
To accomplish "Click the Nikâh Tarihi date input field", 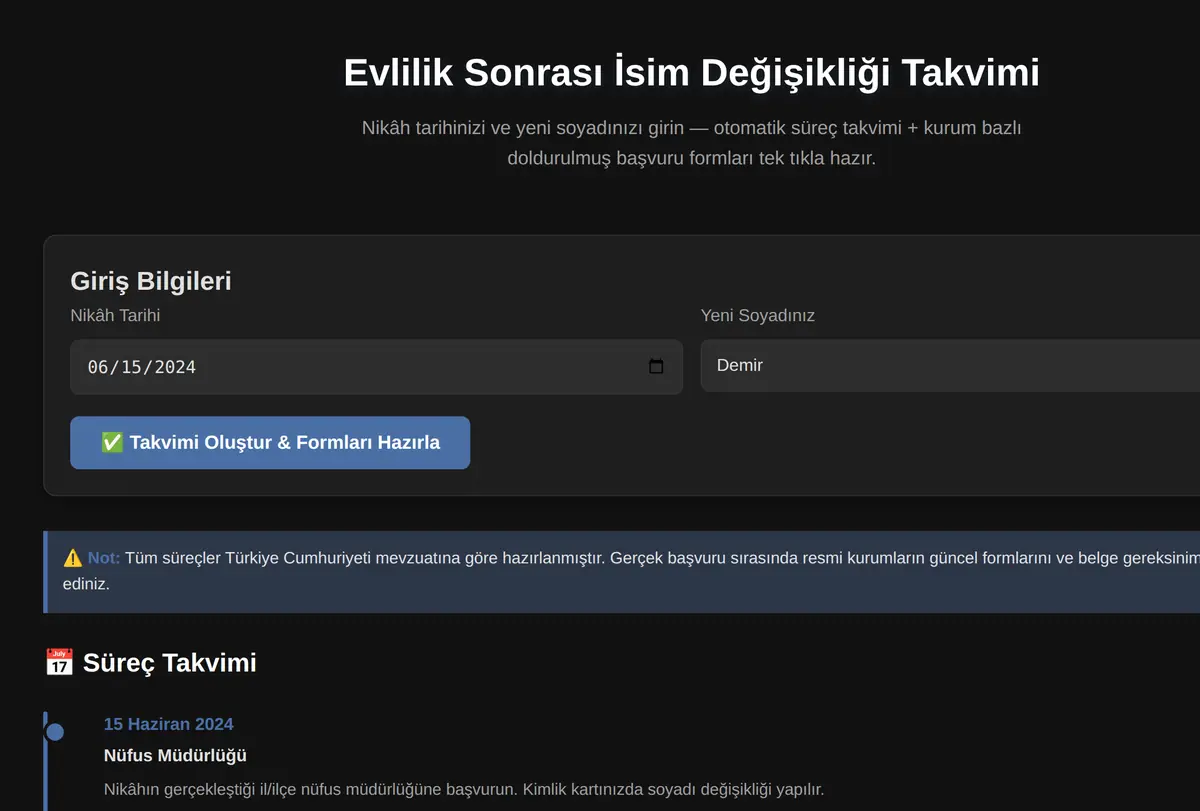I will (376, 366).
